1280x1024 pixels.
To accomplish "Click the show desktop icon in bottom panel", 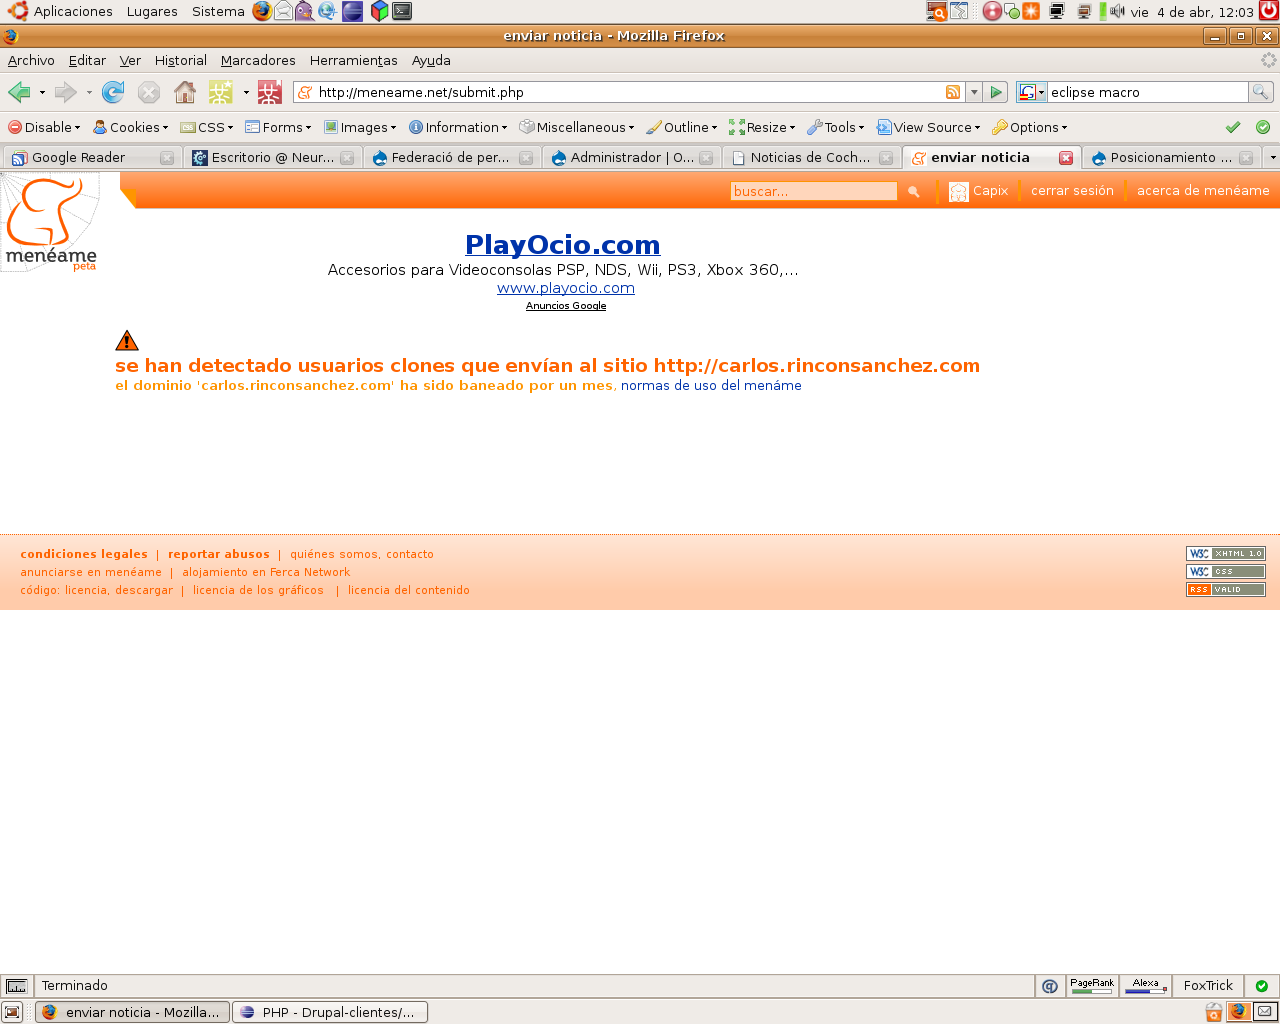I will (12, 1012).
